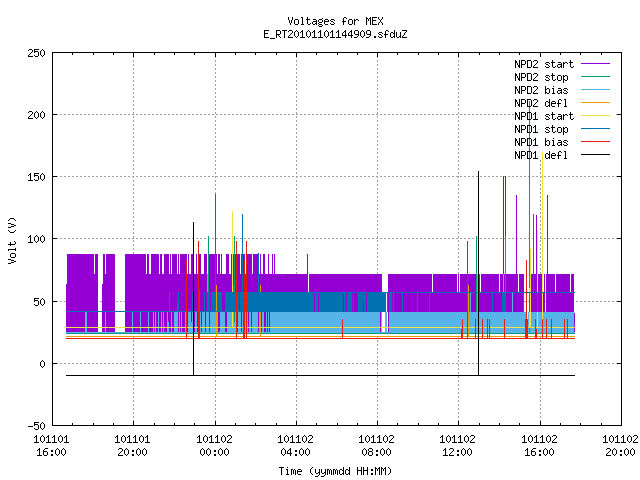Click the yellow NPD1 start legend line sample
The image size is (640, 480).
coord(596,116)
